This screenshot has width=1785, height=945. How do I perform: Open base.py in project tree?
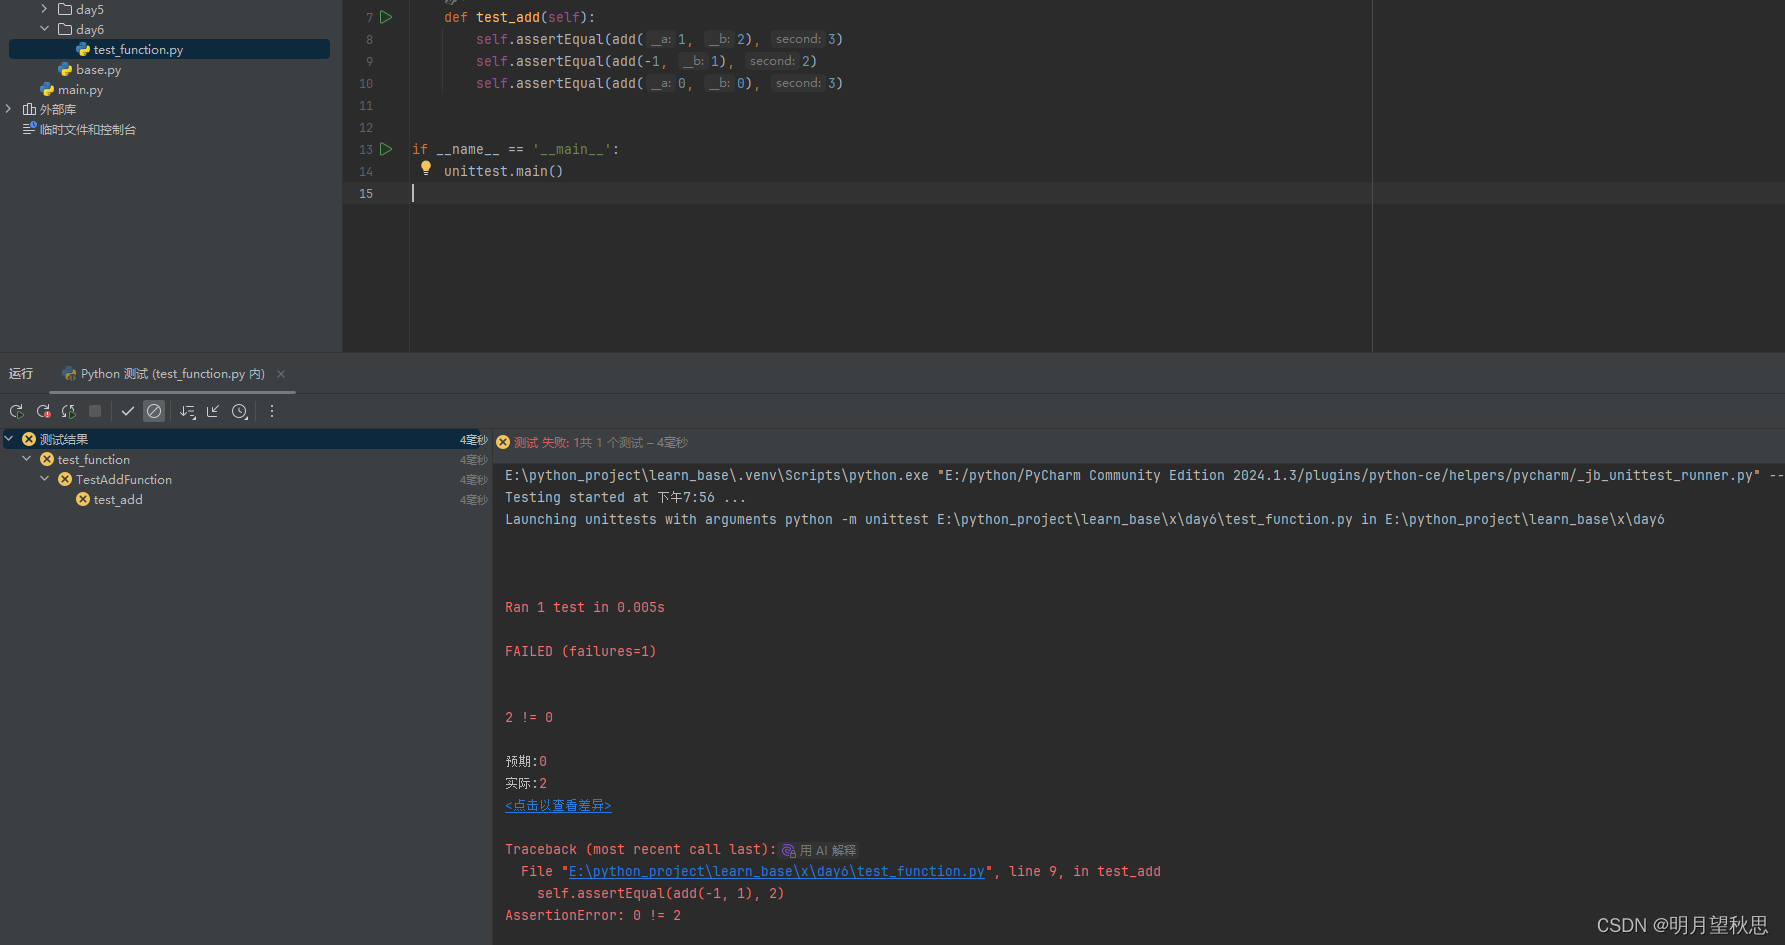(x=98, y=70)
